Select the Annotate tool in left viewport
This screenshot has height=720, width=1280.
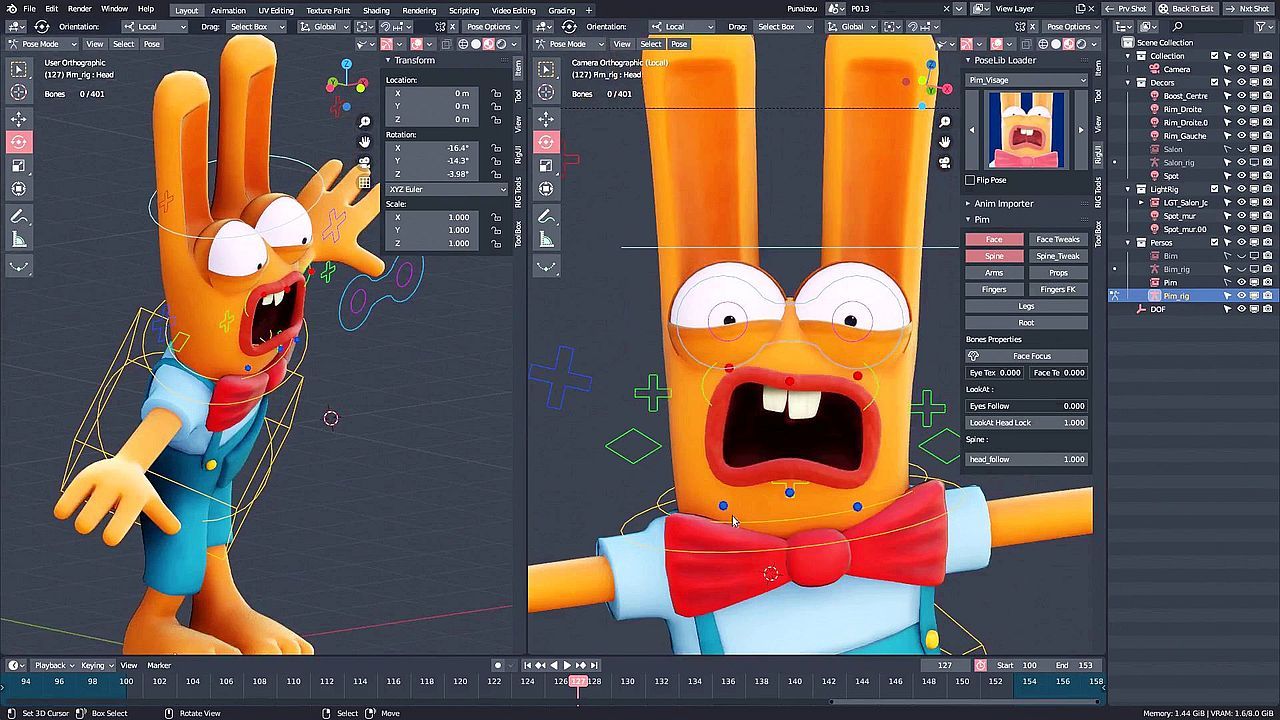tap(18, 216)
